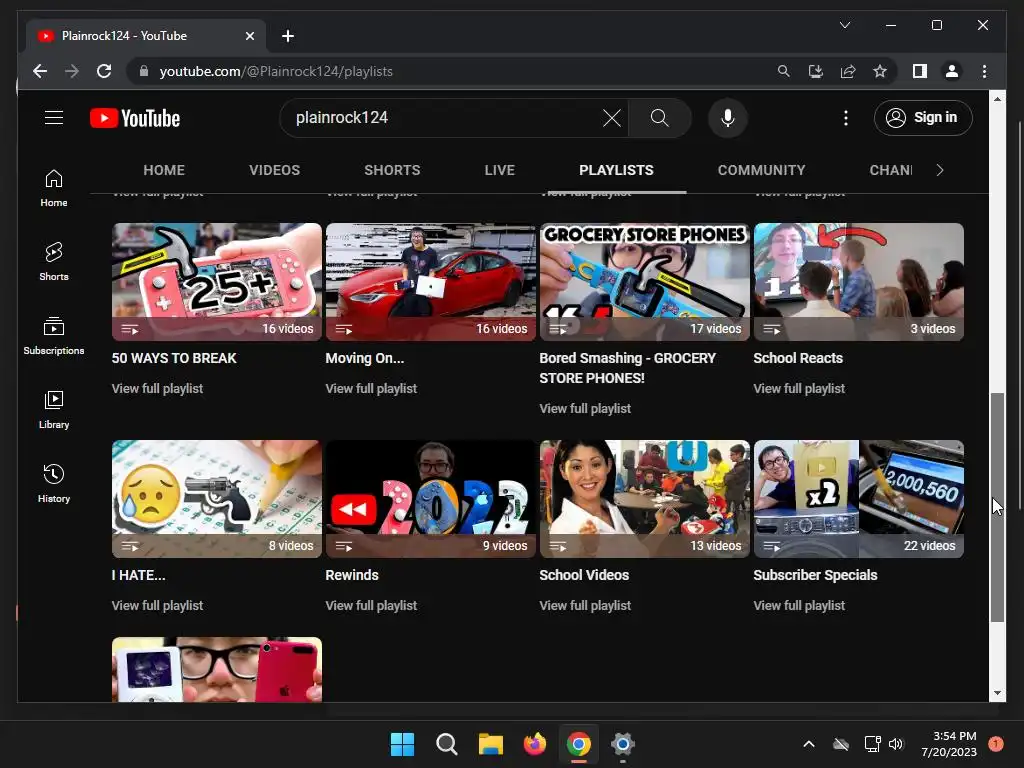The height and width of the screenshot is (768, 1024).
Task: Open the GROCERY STORE PHONES thumbnail
Action: click(x=645, y=281)
